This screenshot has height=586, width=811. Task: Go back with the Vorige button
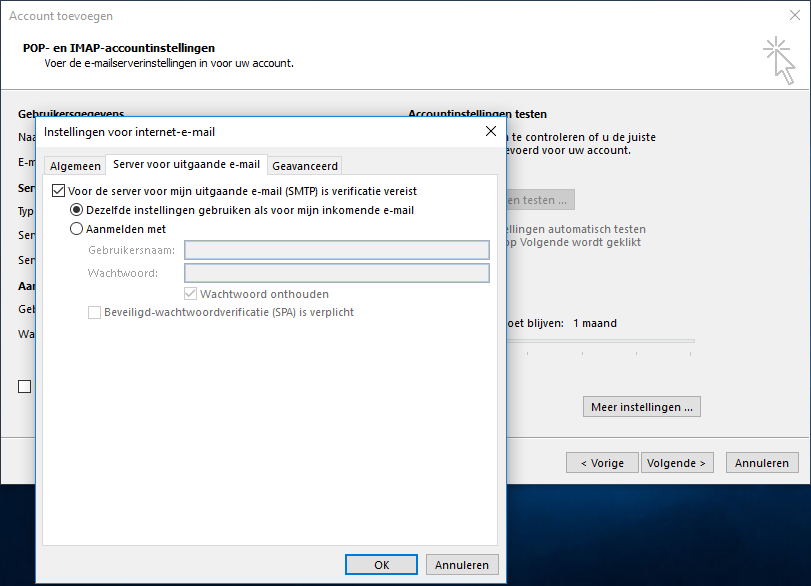coord(601,463)
